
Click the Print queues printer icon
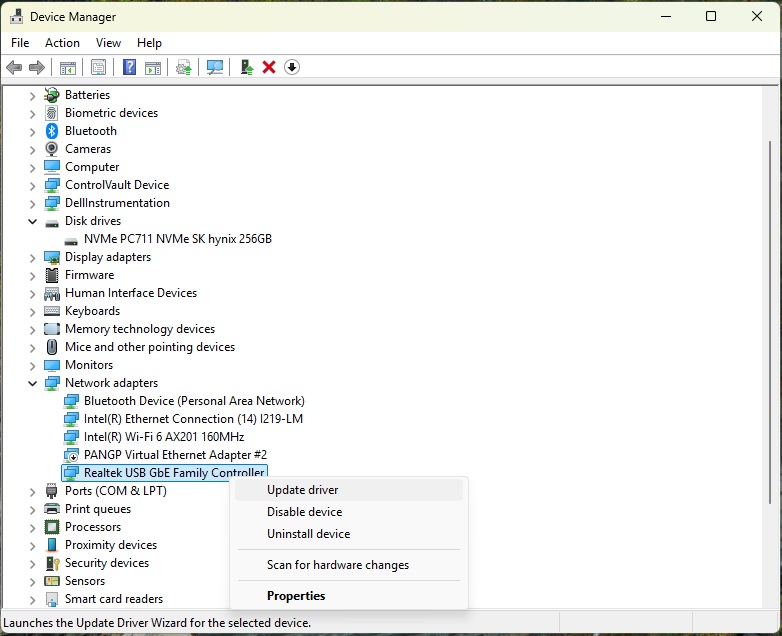[52, 509]
